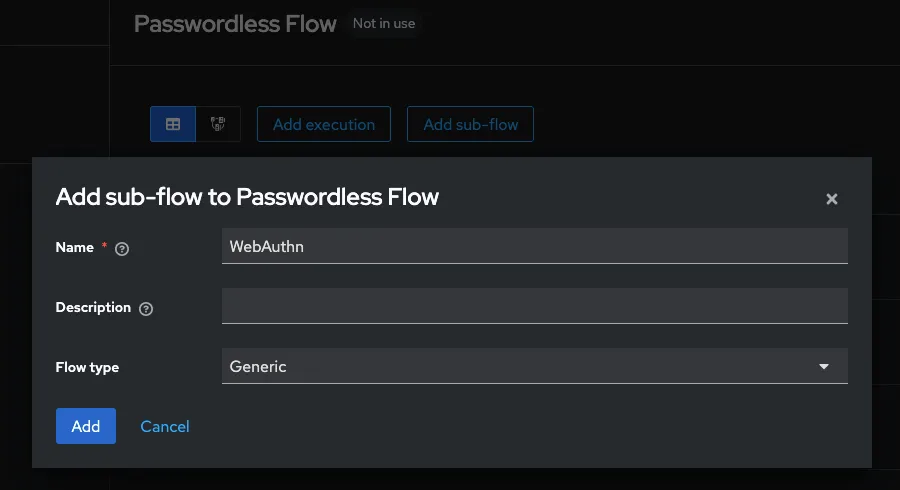The width and height of the screenshot is (900, 490).
Task: Click the Flow type label
Action: tap(87, 367)
